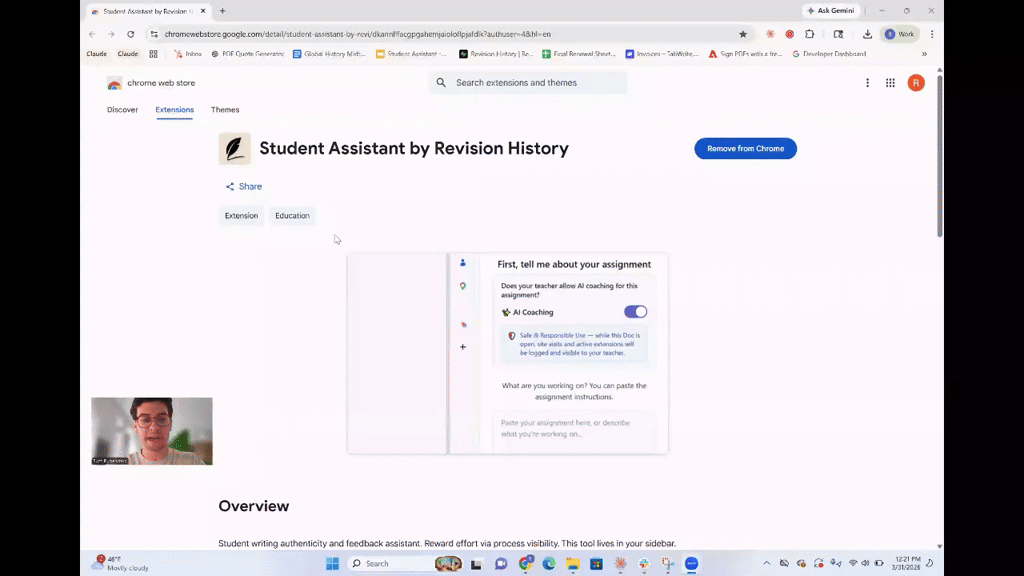
Task: Open the Google apps grid
Action: coord(890,83)
